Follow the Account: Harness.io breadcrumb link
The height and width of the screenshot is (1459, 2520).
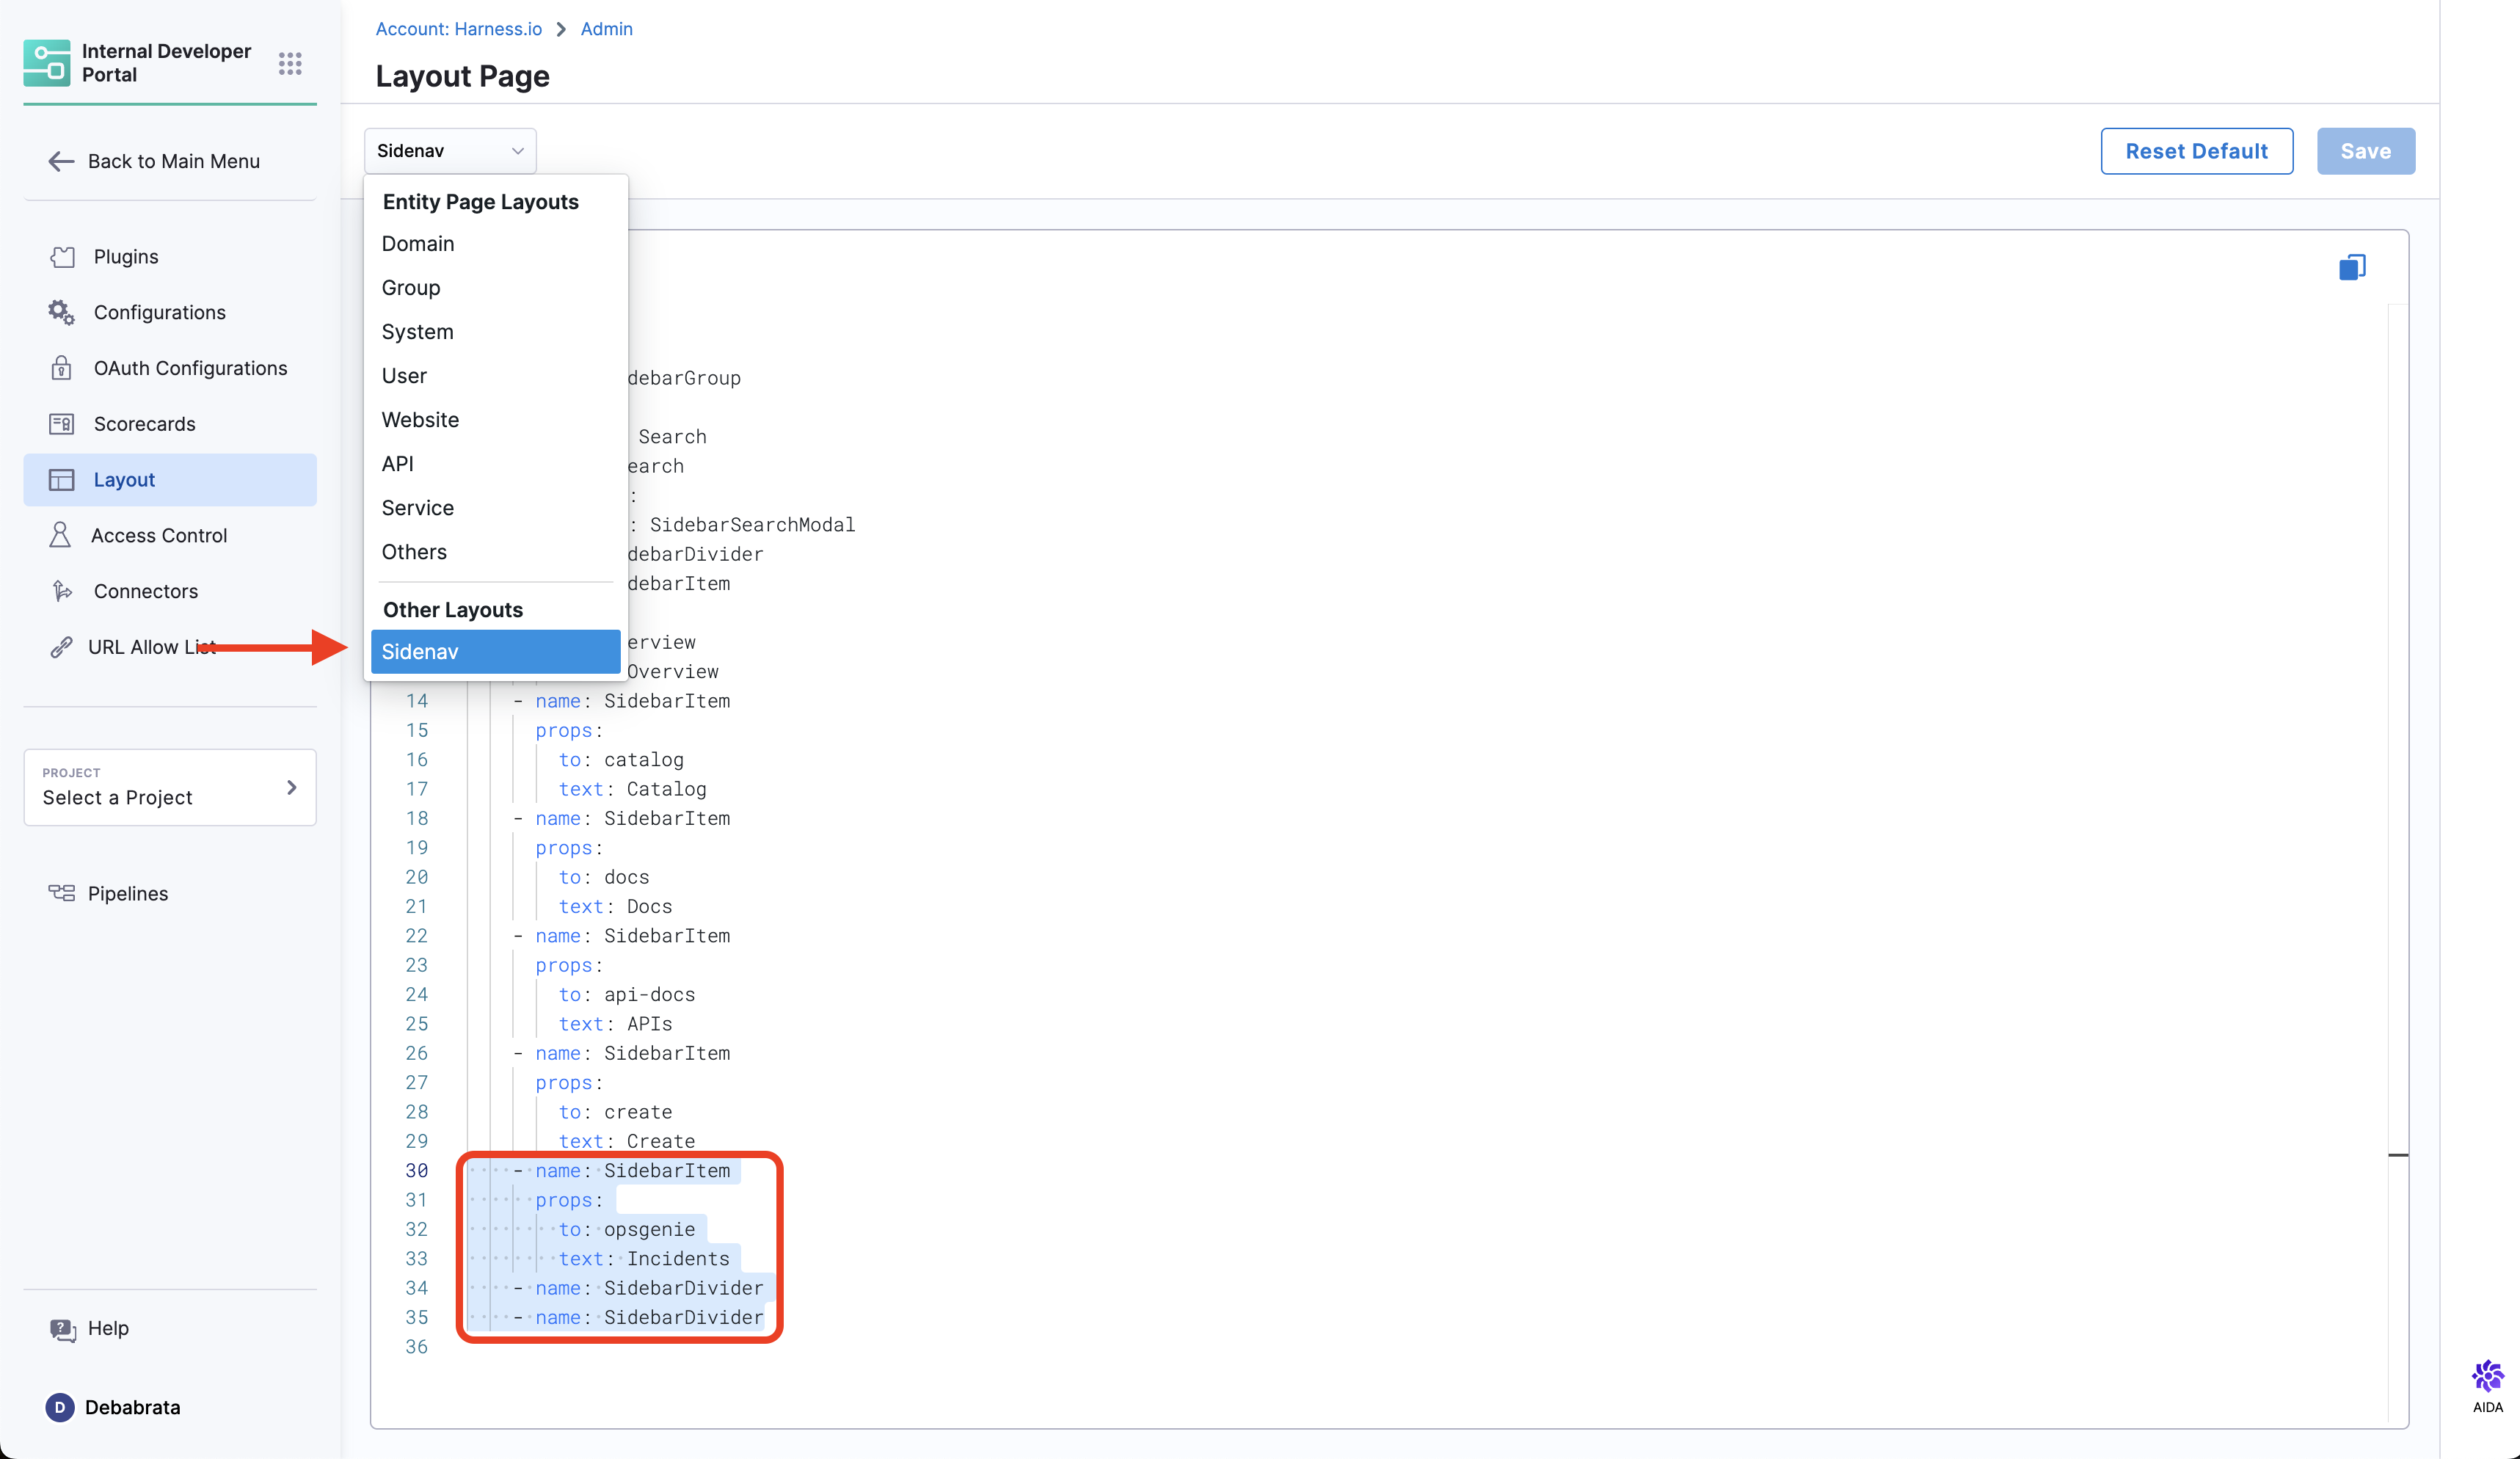(x=458, y=29)
